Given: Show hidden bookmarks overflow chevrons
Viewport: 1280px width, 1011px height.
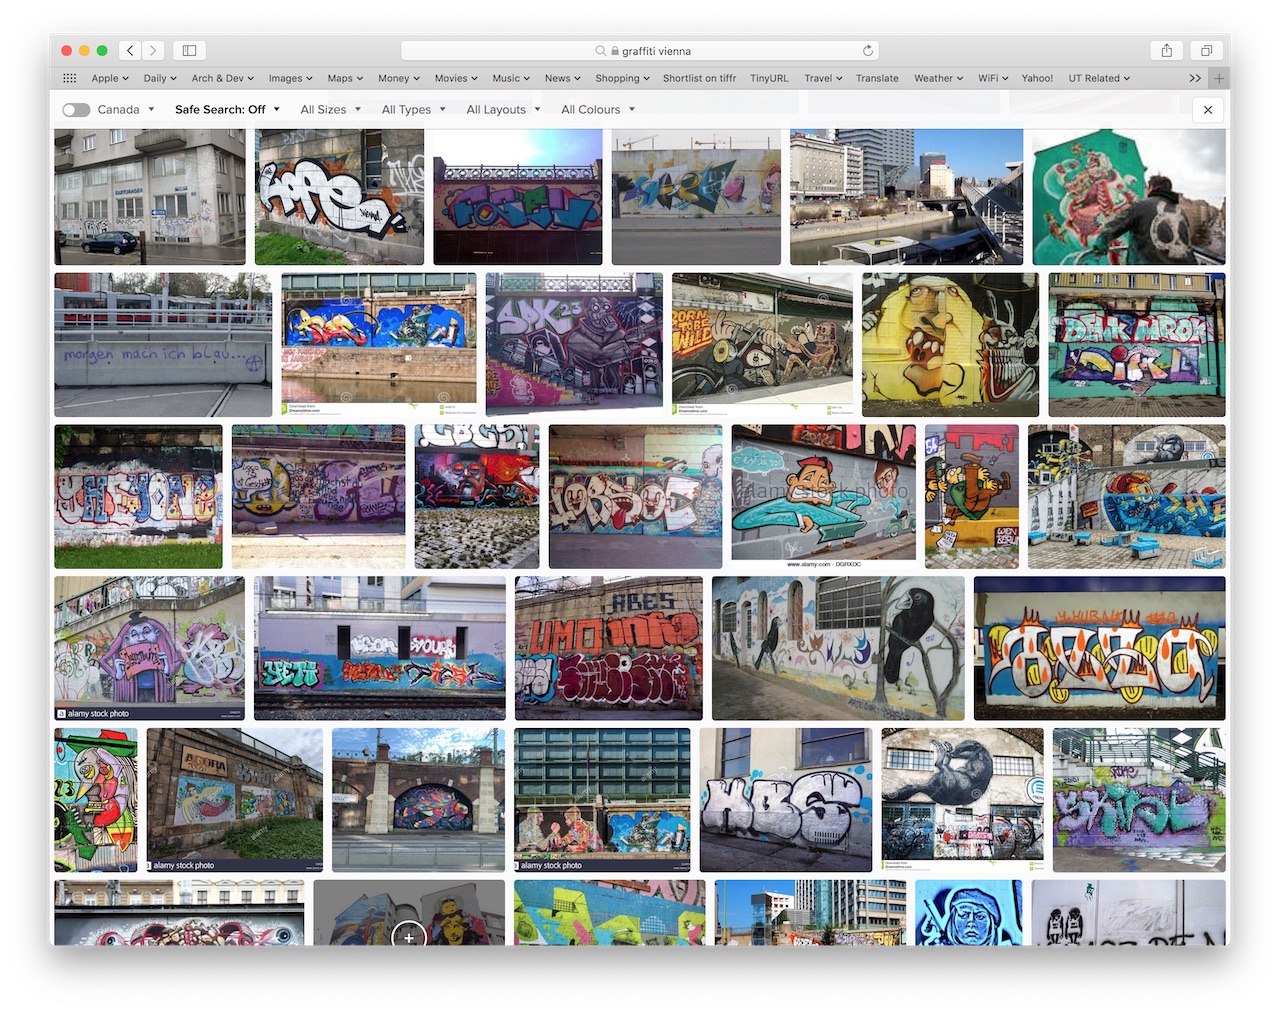Looking at the screenshot, I should pyautogui.click(x=1194, y=78).
